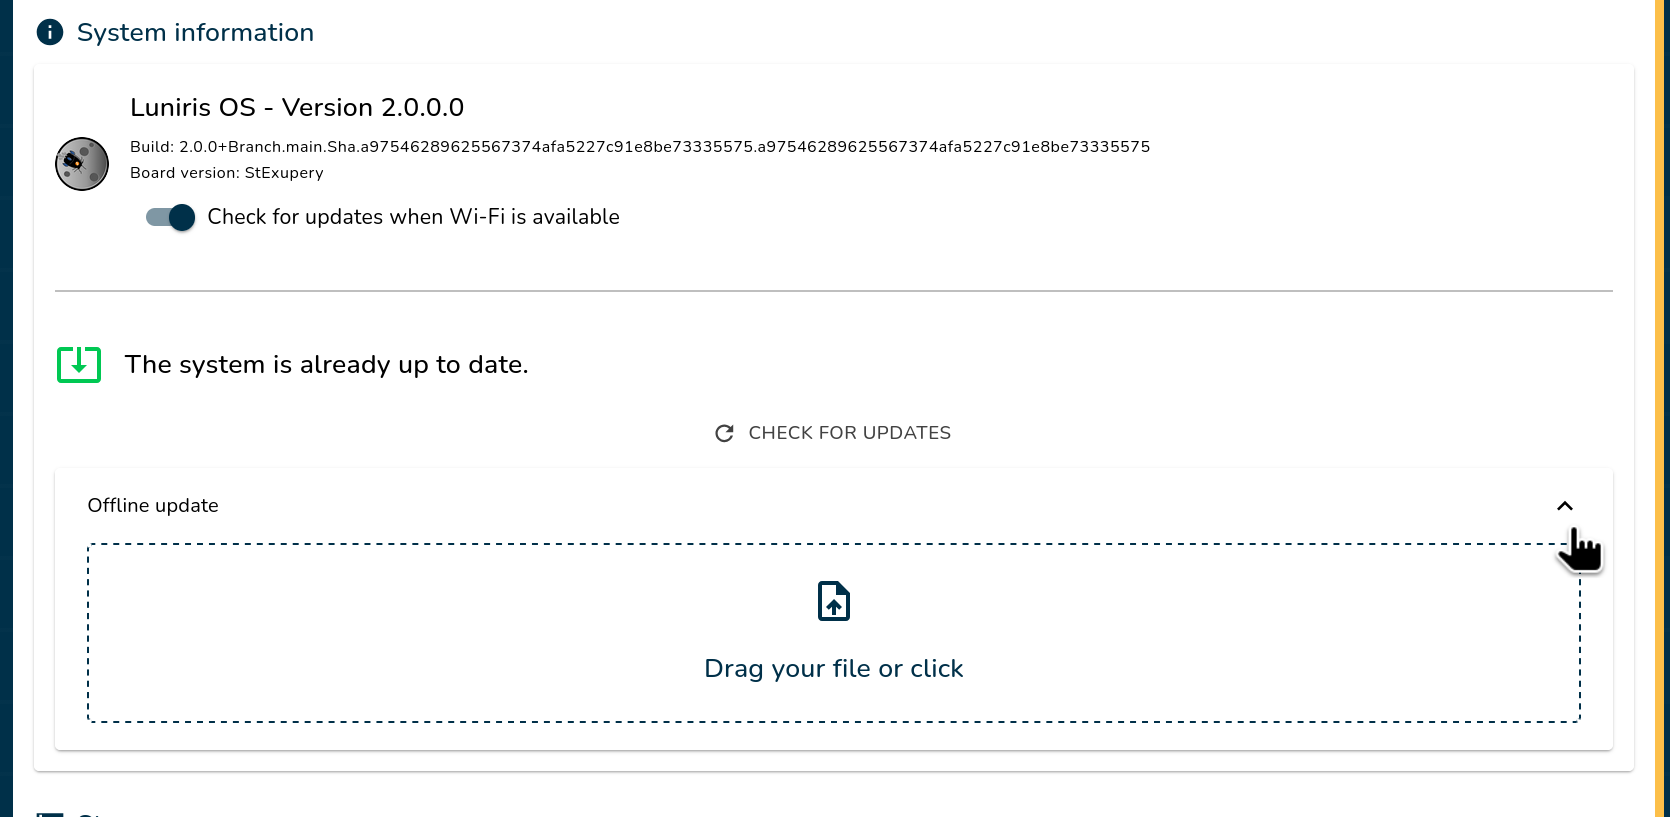
Task: Click the refresh arrow icon beside Check for Updates
Action: tap(725, 433)
